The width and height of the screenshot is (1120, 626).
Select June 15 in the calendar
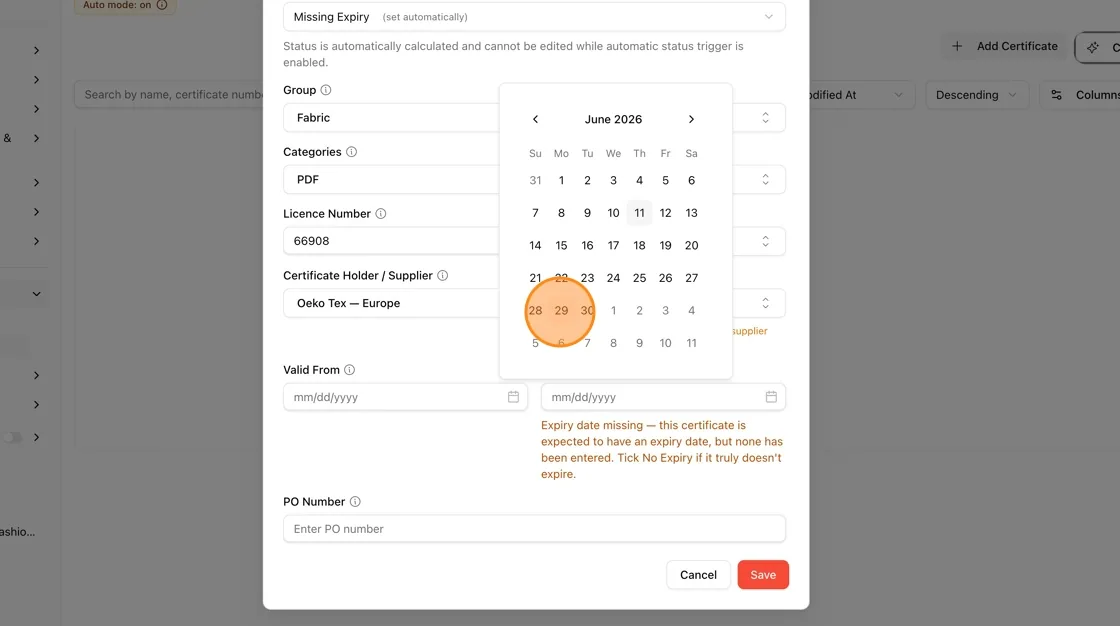pos(561,245)
